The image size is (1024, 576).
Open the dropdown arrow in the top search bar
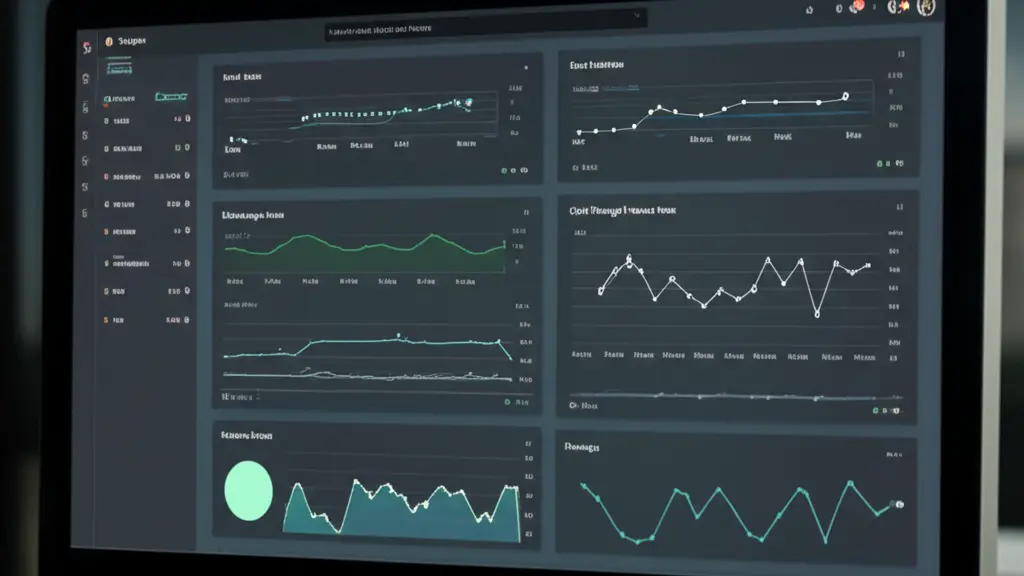(x=637, y=16)
